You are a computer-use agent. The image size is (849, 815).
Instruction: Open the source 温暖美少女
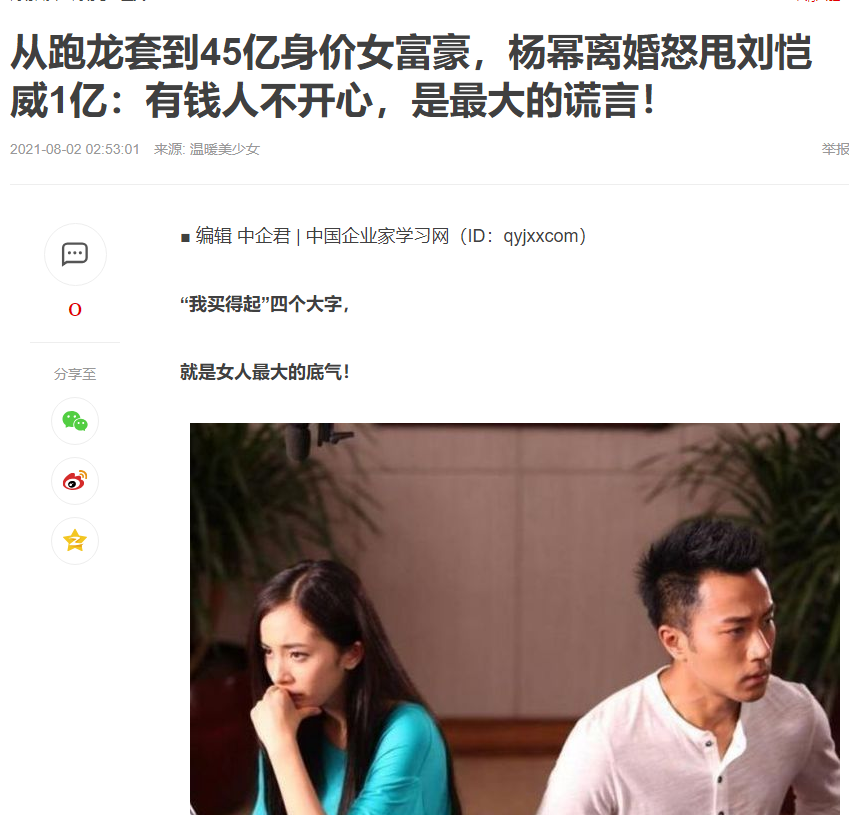tap(225, 149)
